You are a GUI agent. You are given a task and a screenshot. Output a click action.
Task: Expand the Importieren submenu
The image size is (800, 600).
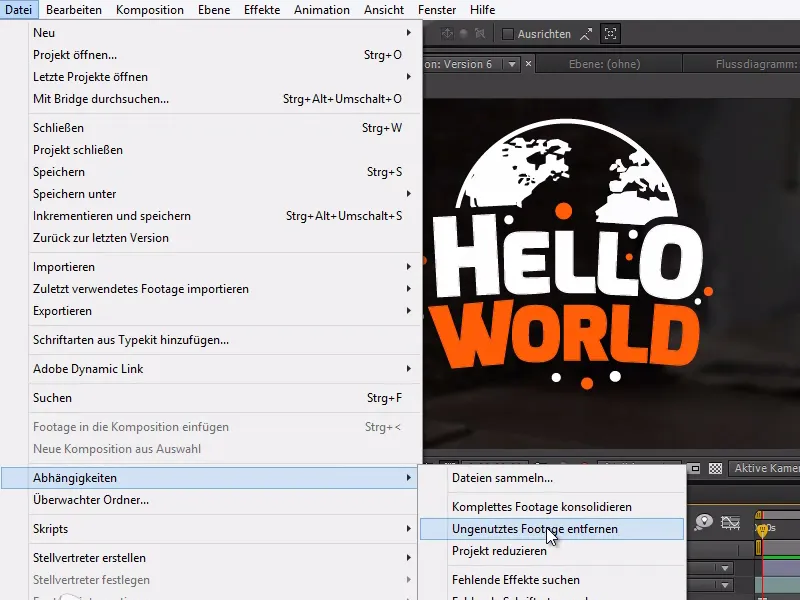[x=224, y=266]
